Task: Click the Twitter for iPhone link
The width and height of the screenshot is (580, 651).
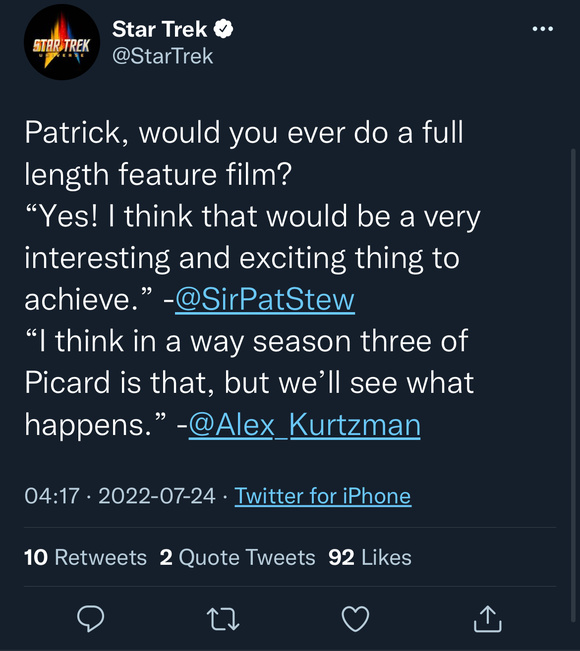Action: [x=323, y=496]
